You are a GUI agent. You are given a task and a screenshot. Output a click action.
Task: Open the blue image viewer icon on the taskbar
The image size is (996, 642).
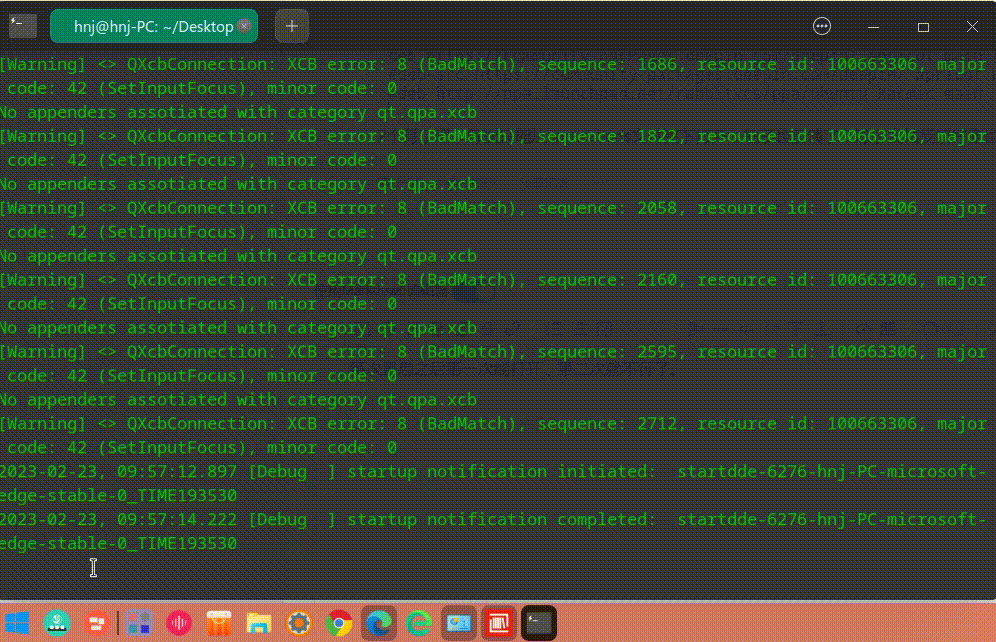459,623
